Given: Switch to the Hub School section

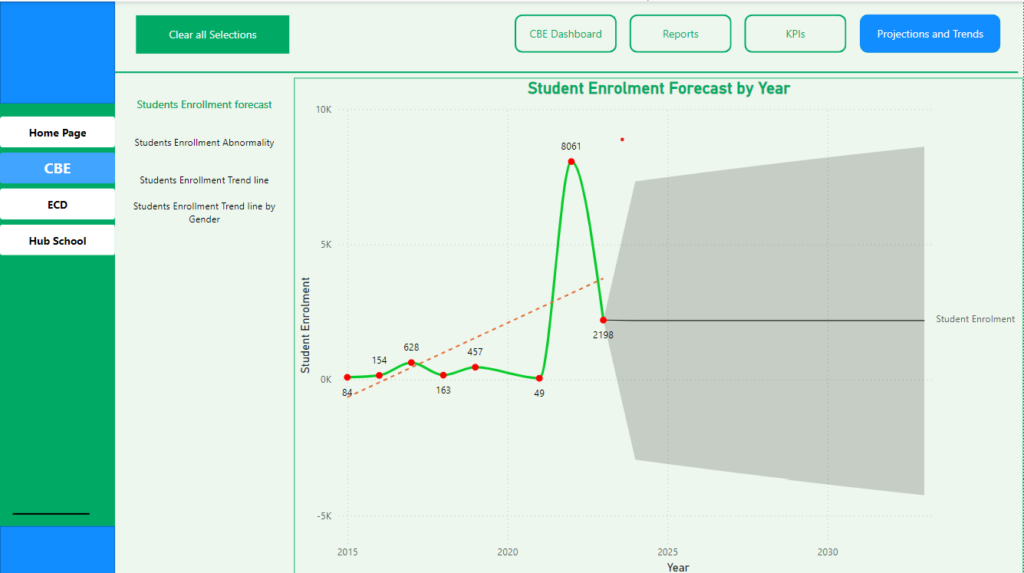Looking at the screenshot, I should point(57,241).
